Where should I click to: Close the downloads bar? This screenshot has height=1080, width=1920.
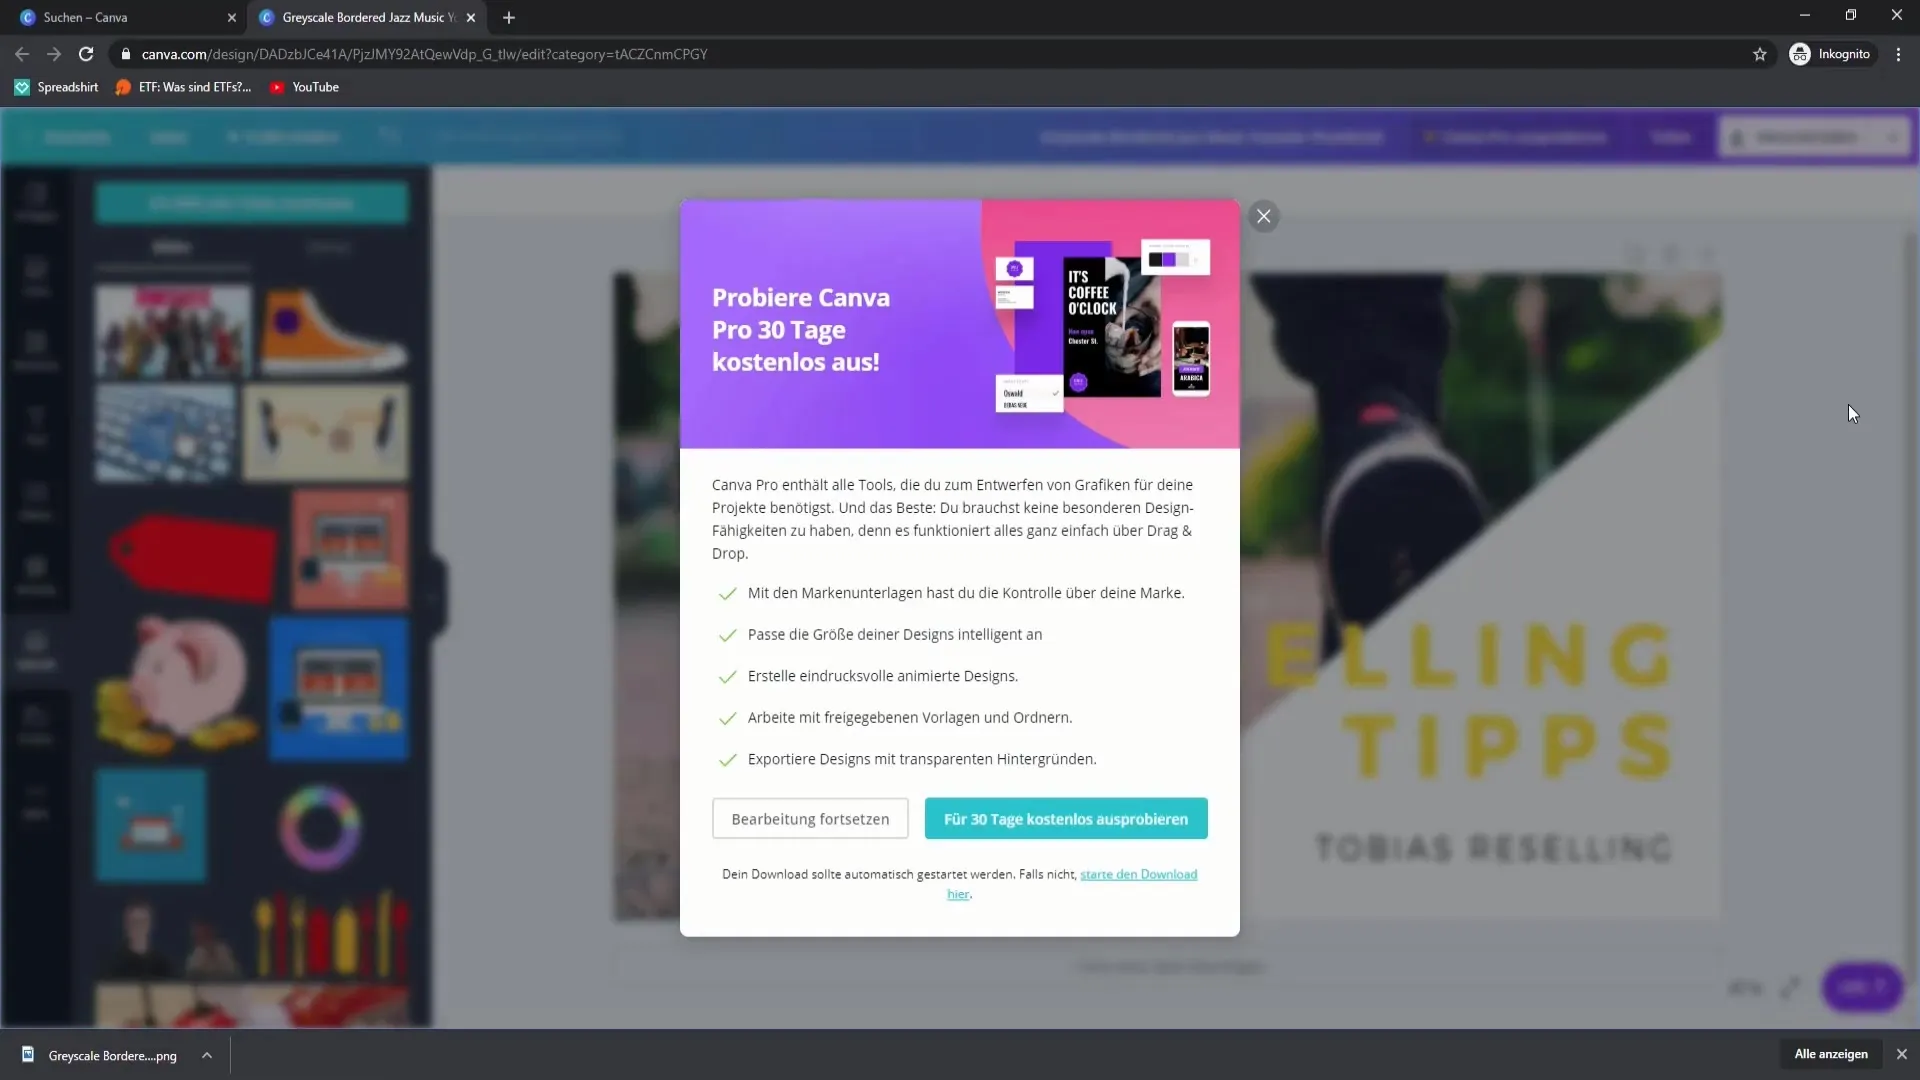(1902, 1054)
